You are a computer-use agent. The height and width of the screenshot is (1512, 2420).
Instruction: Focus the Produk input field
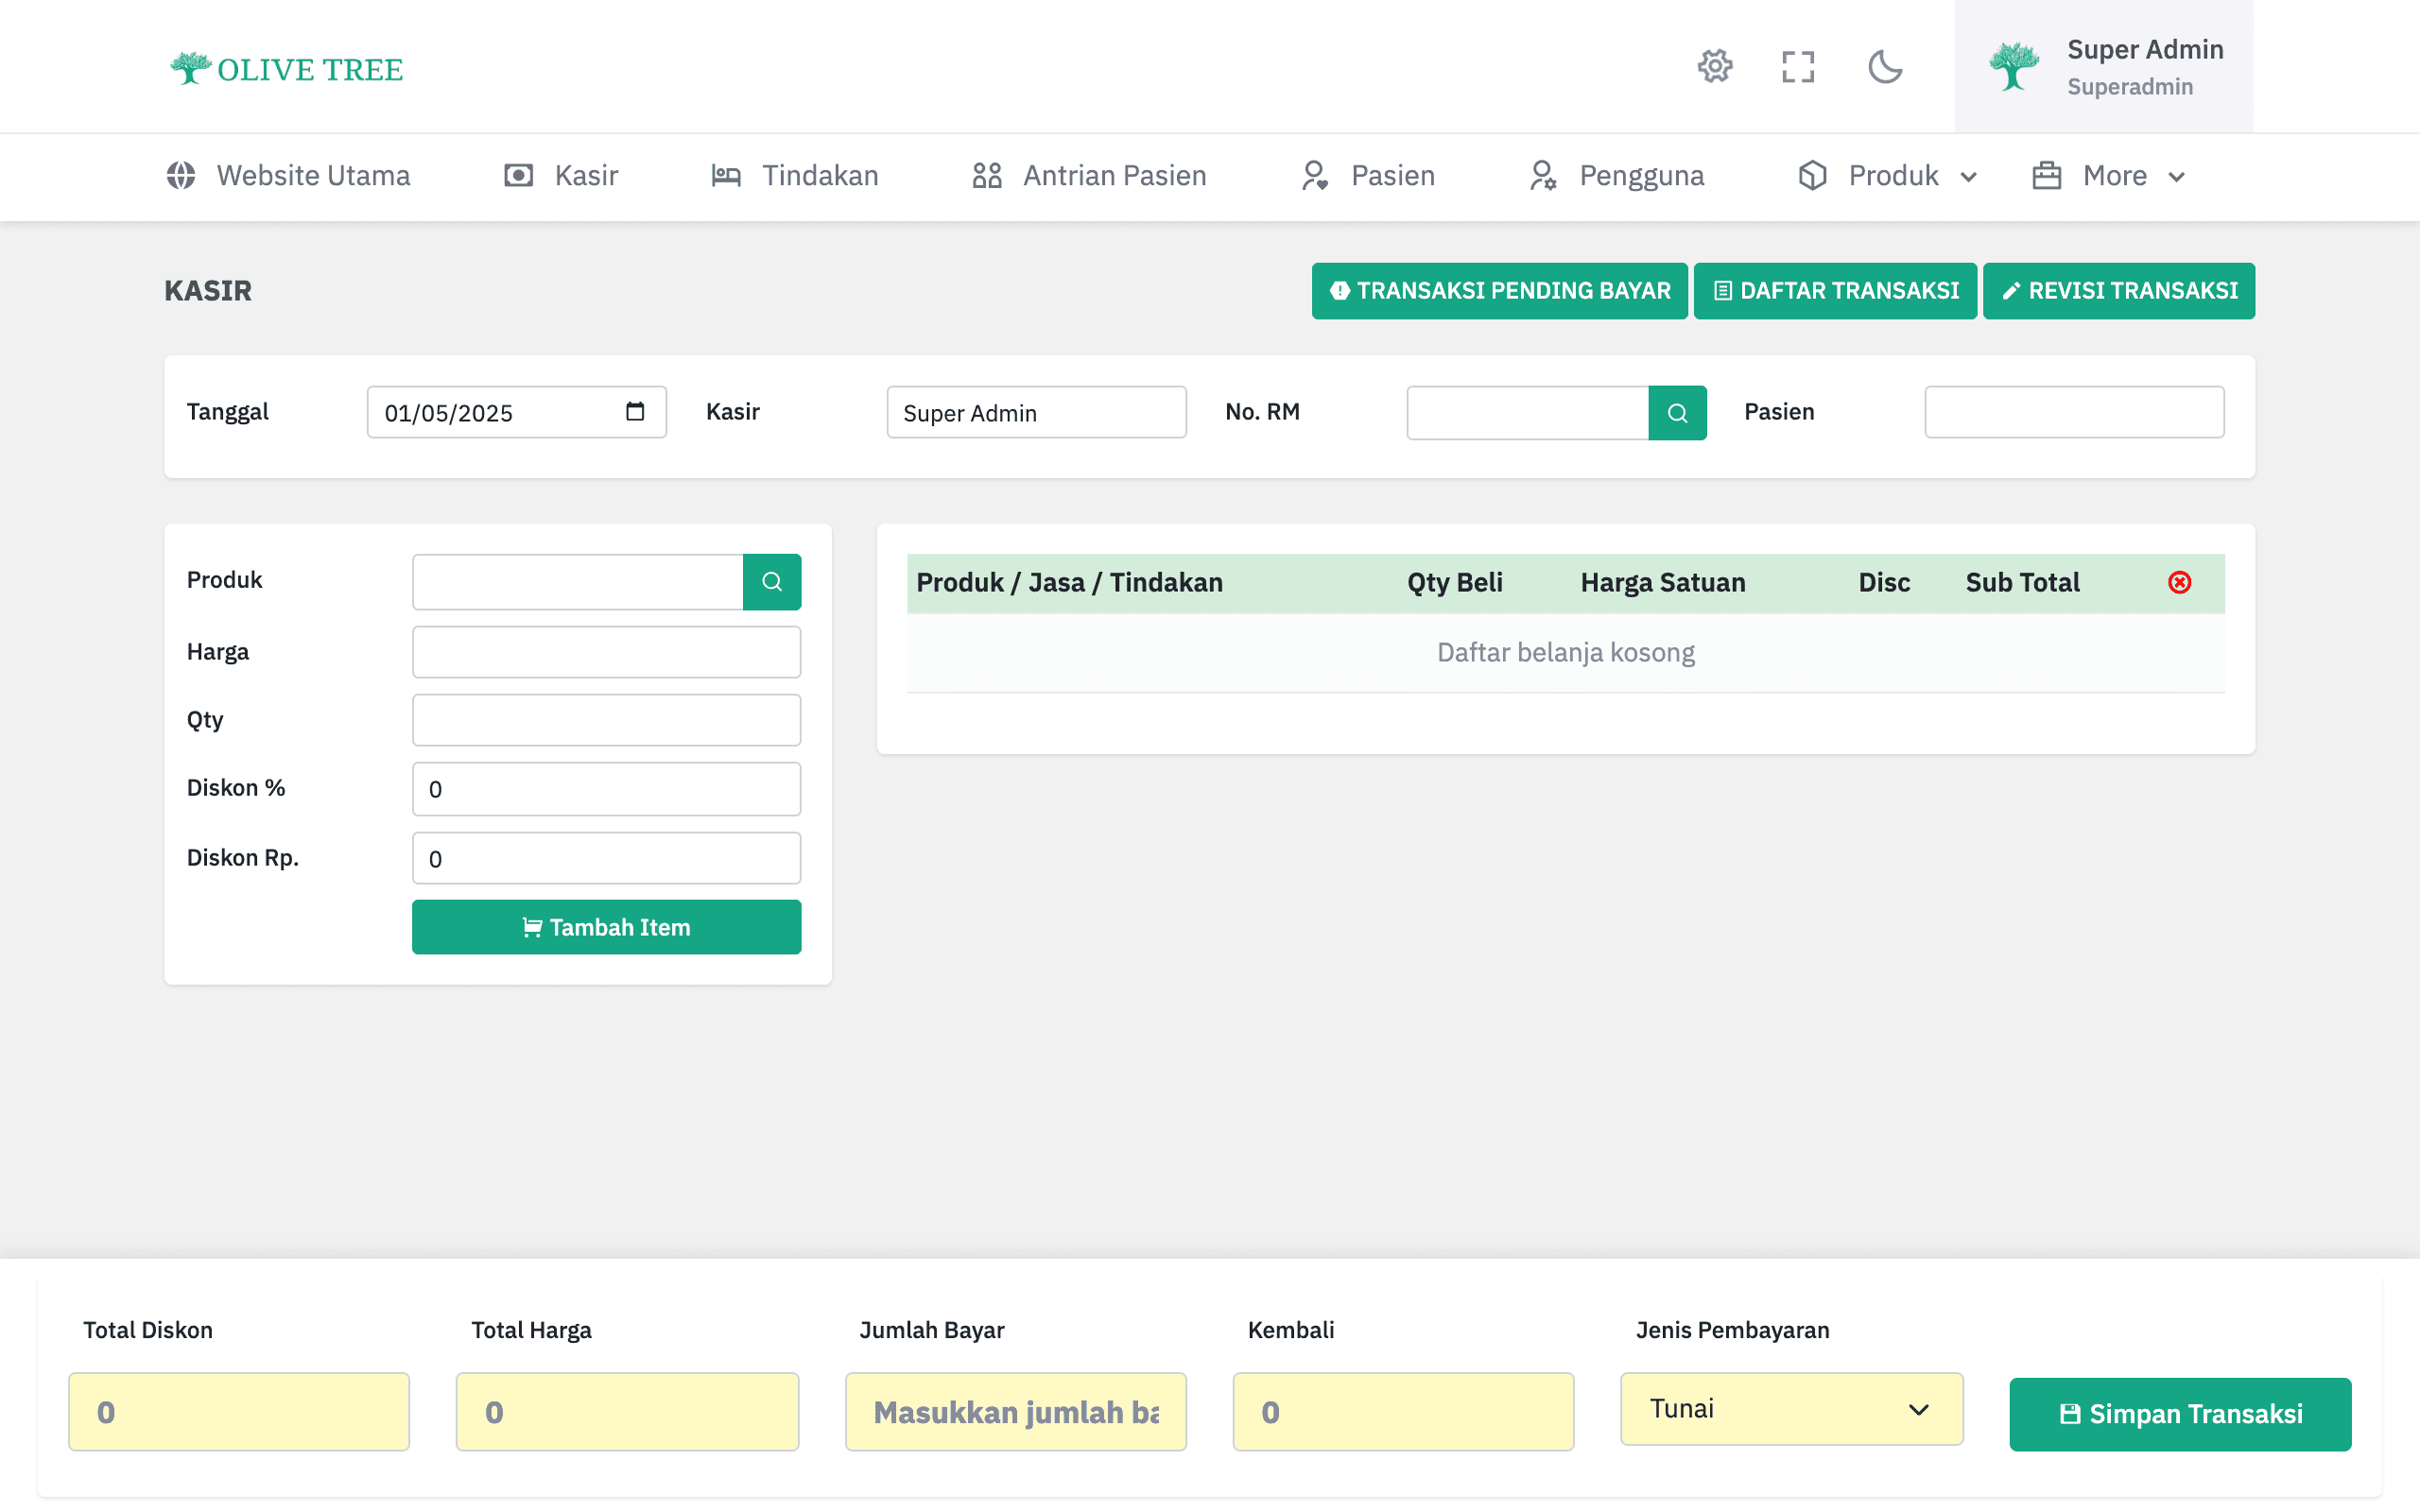[578, 582]
